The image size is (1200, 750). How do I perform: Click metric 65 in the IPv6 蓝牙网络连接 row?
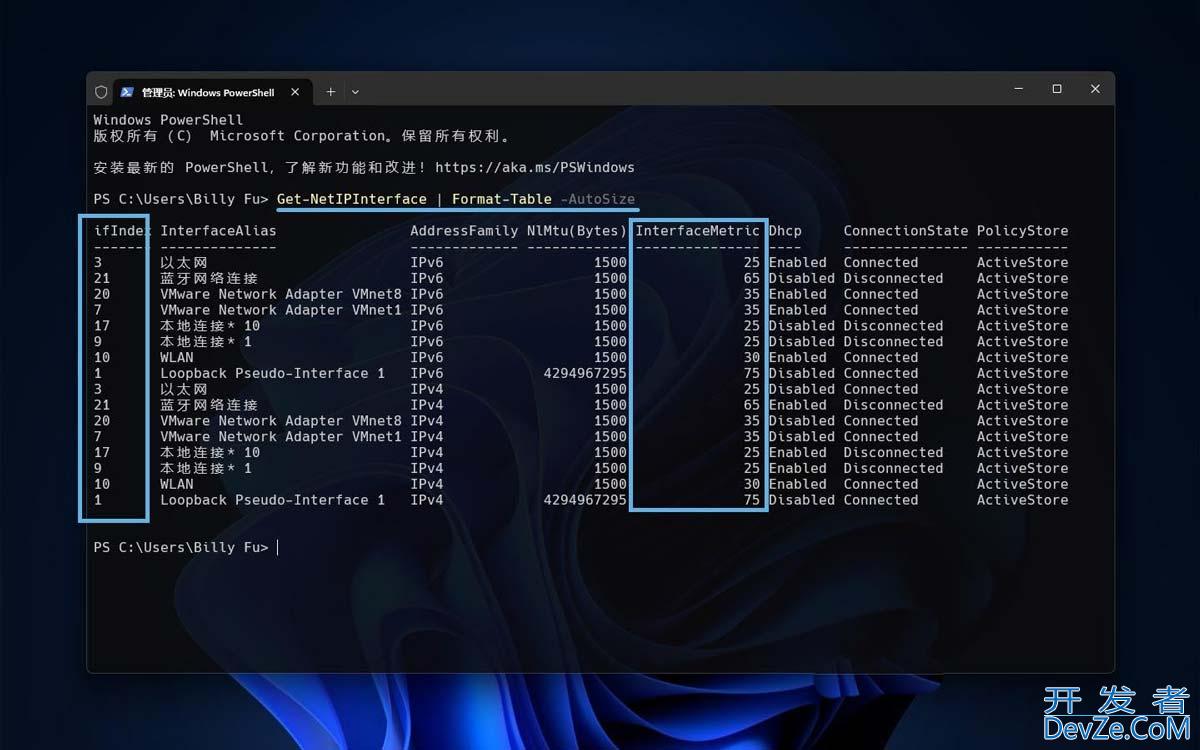(x=752, y=278)
